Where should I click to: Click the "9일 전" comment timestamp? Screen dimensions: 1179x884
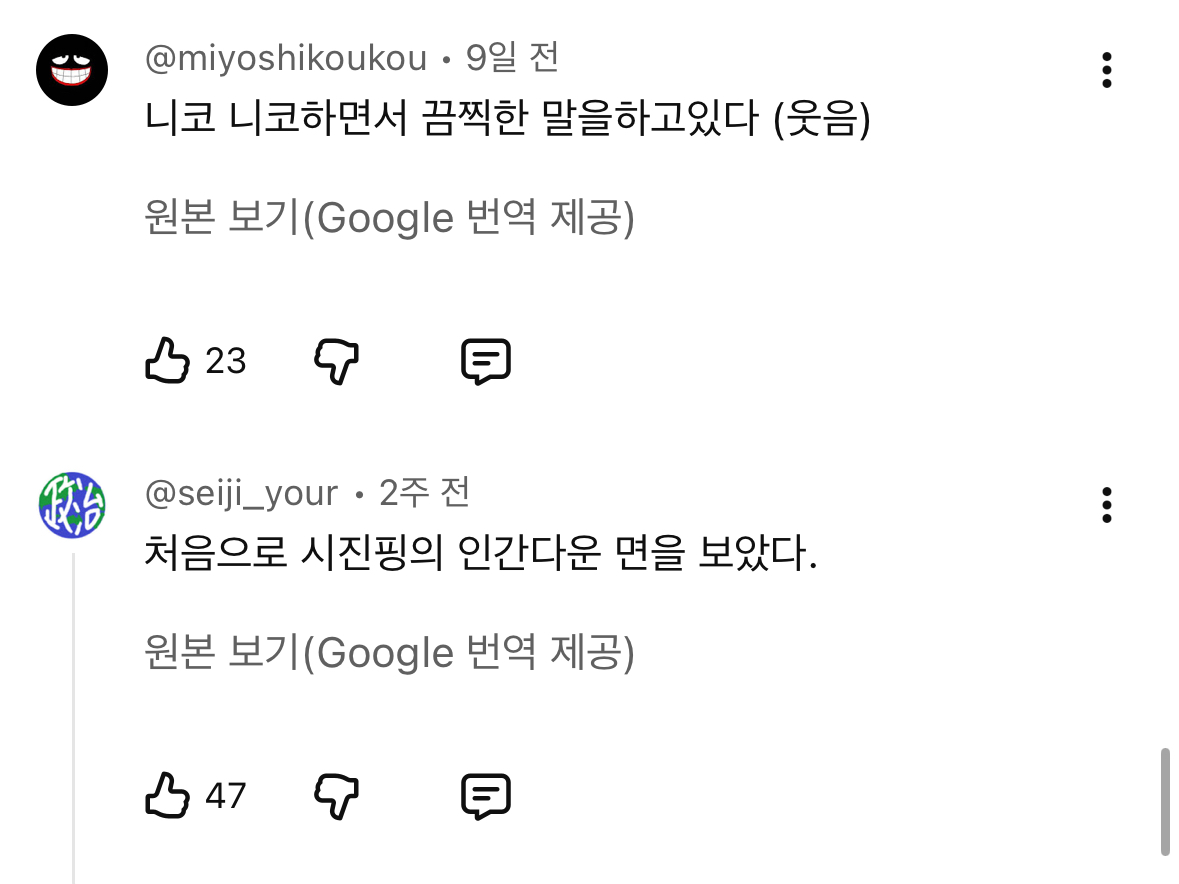coord(512,59)
